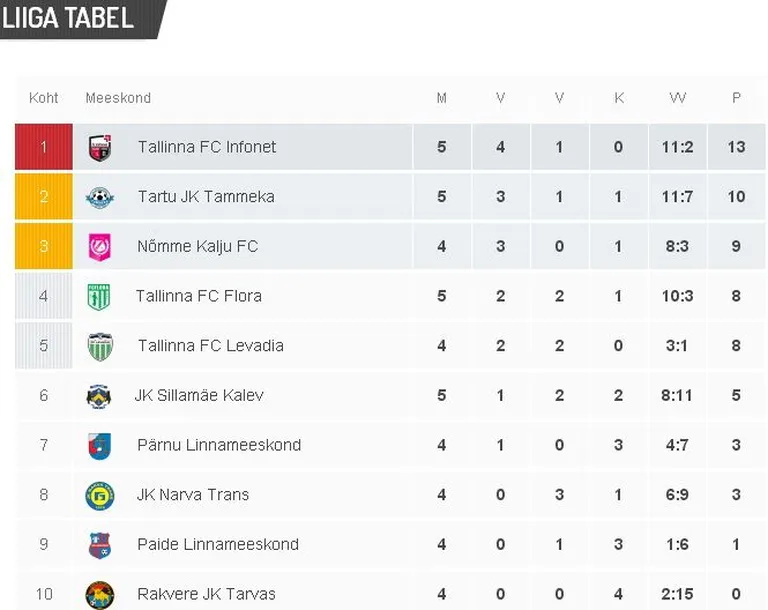Image resolution: width=768 pixels, height=610 pixels.
Task: Open the Tallinna FC Infonet team link
Action: coord(207,147)
